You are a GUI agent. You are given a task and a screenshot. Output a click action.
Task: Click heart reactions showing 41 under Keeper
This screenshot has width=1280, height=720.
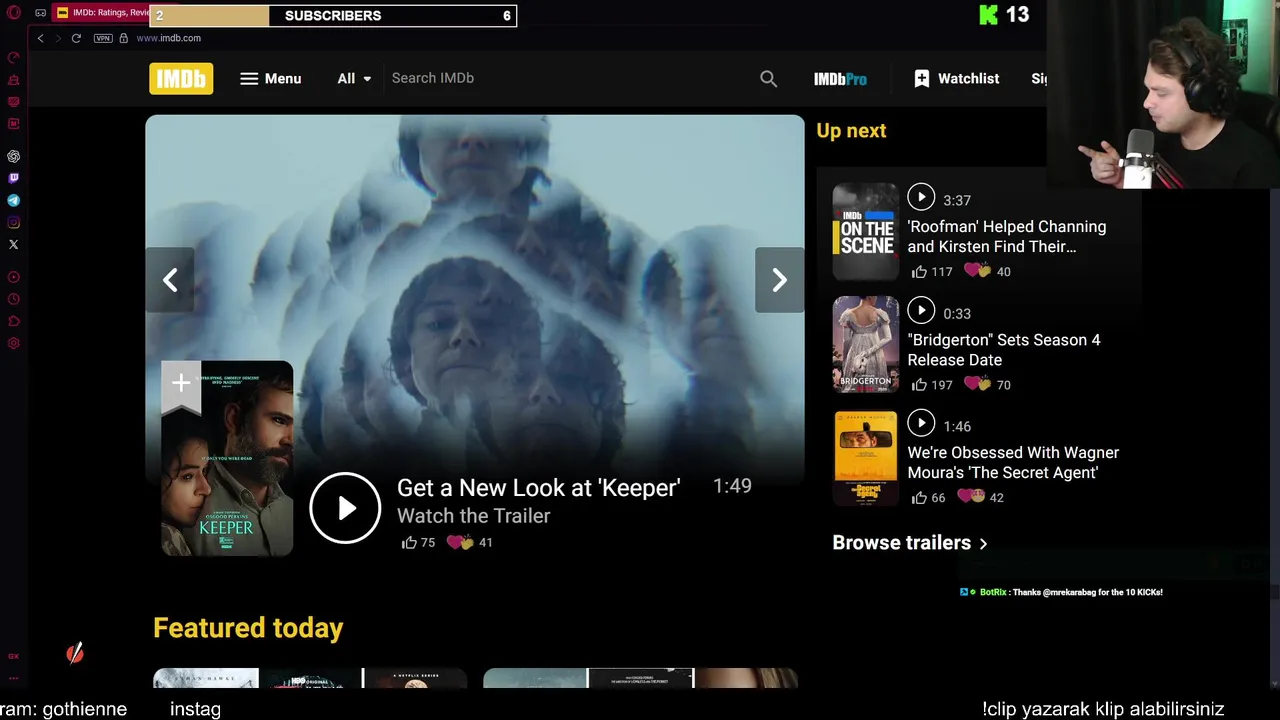pos(470,542)
